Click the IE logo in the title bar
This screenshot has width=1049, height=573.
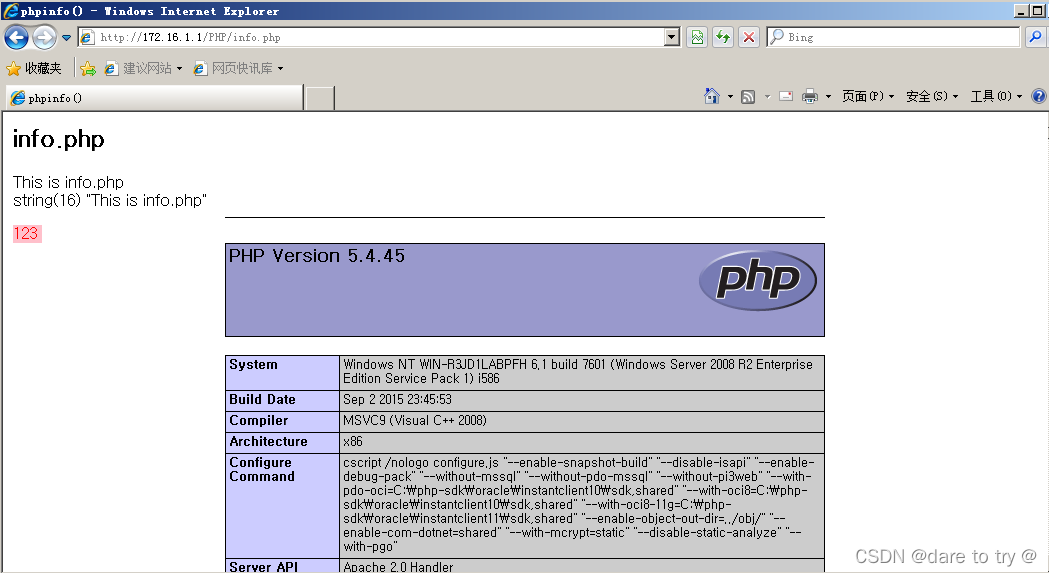[11, 11]
